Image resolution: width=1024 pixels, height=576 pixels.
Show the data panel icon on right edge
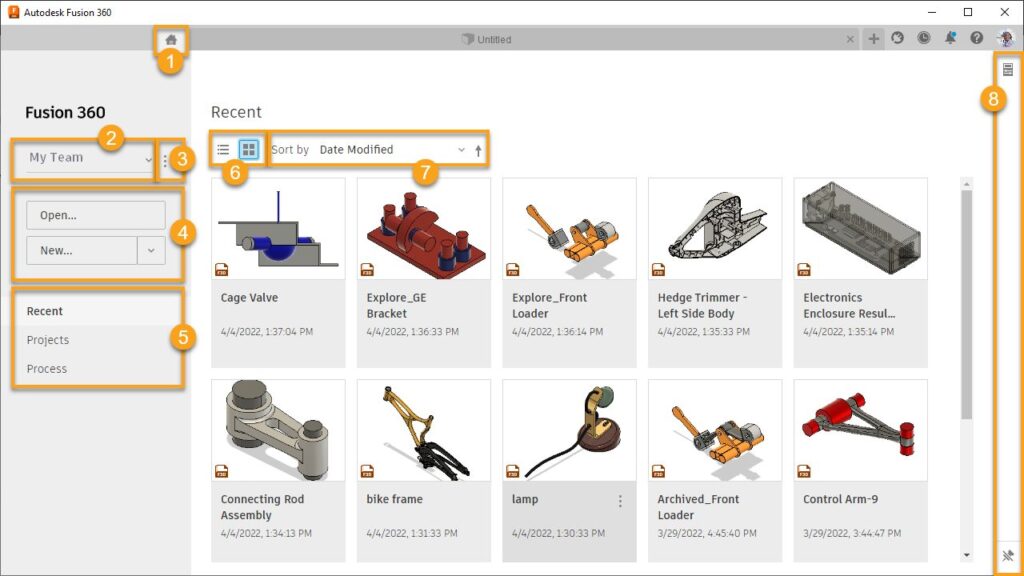[x=1009, y=68]
